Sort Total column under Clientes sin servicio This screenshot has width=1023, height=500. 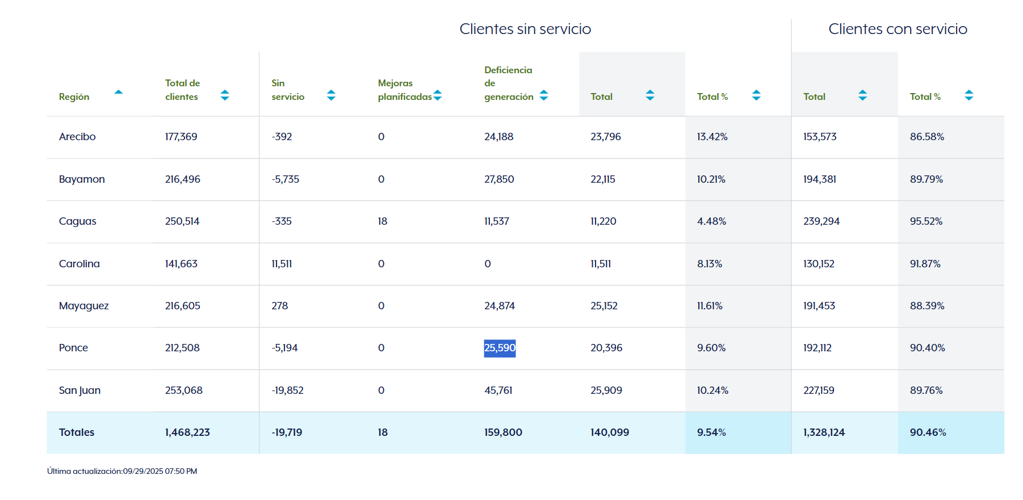(x=650, y=96)
